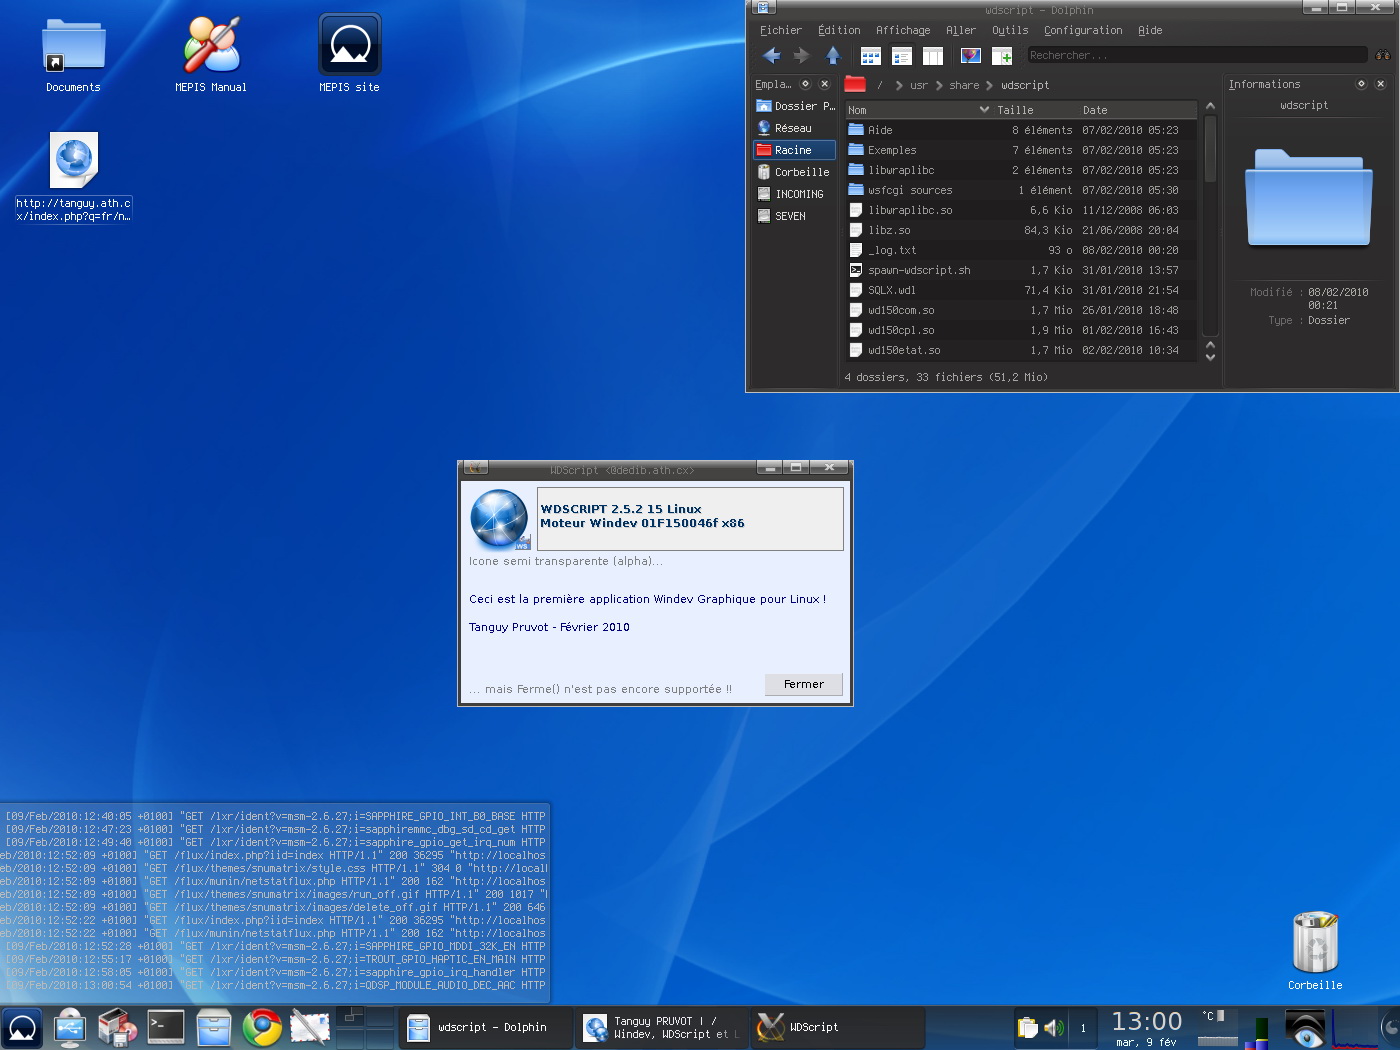Switch to WDScript taskbar entry

(838, 1028)
